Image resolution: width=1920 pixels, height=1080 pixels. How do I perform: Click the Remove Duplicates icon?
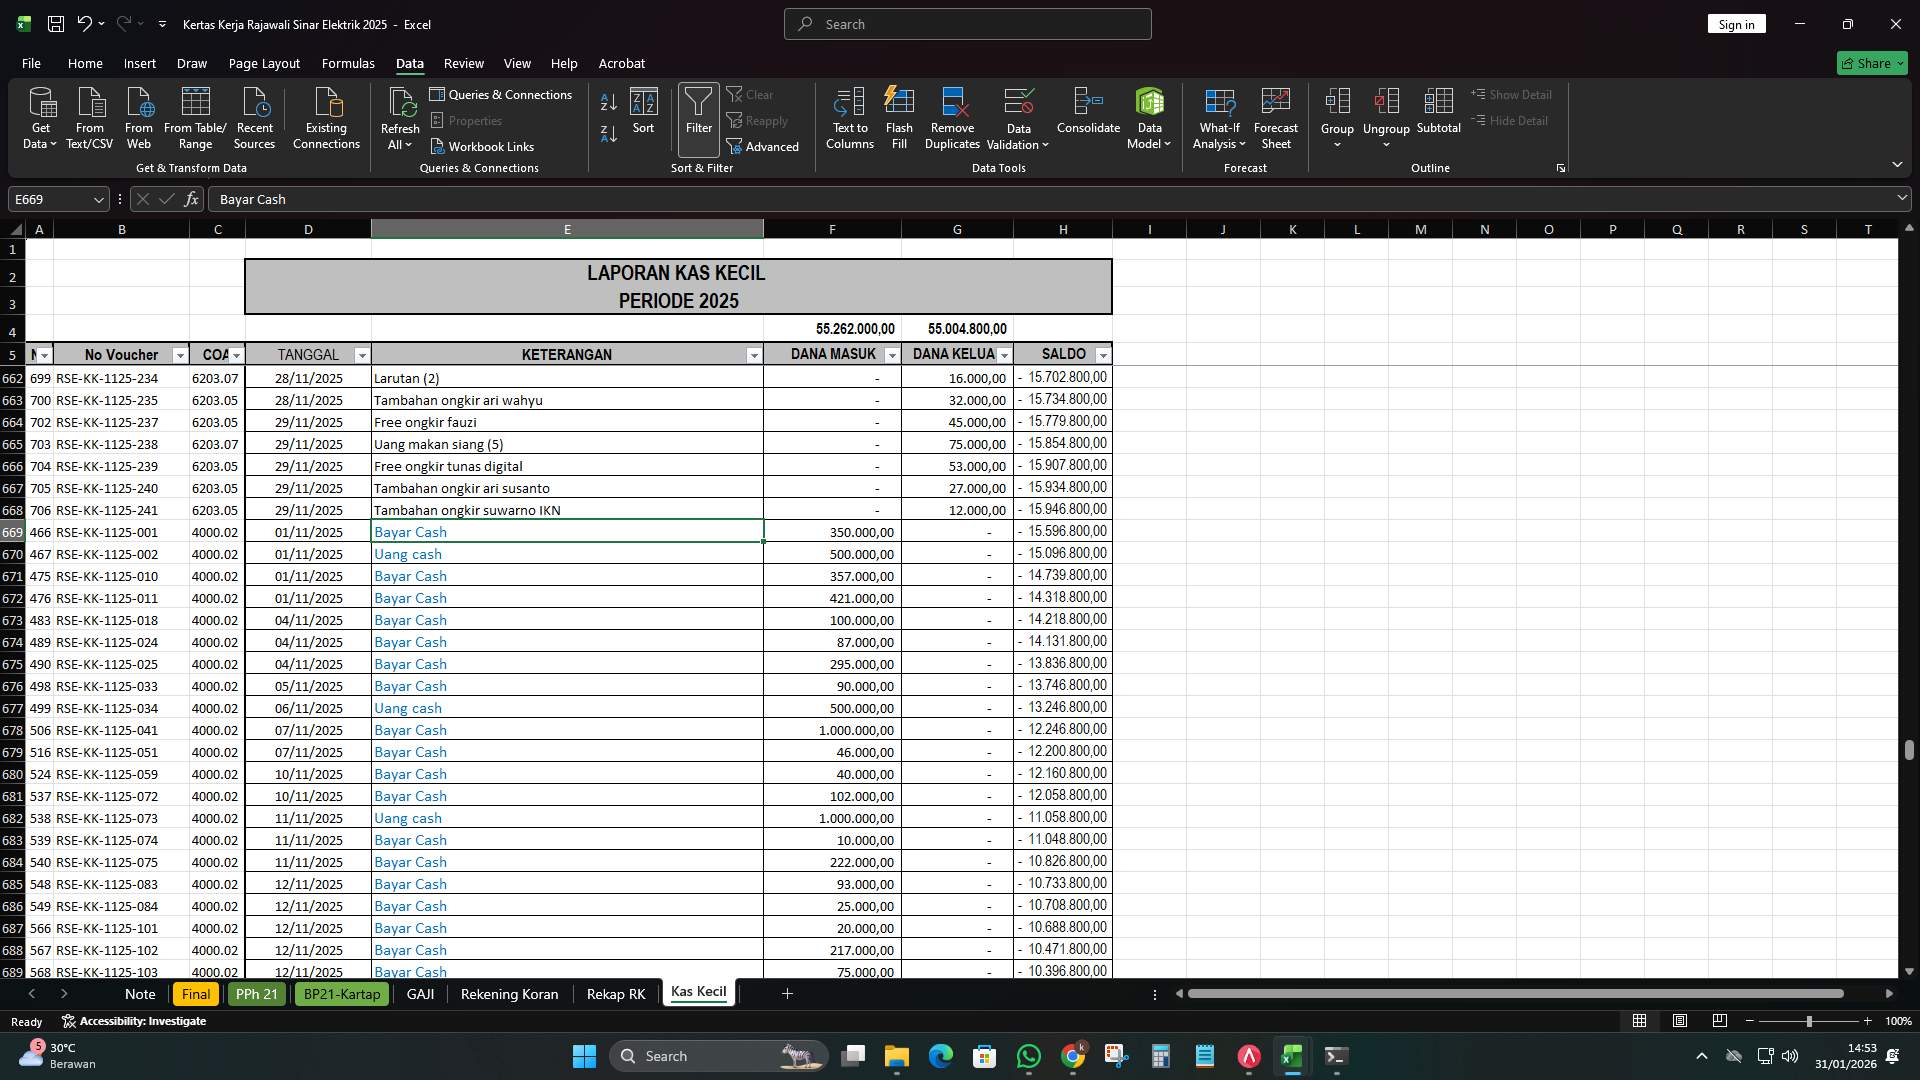pyautogui.click(x=951, y=115)
